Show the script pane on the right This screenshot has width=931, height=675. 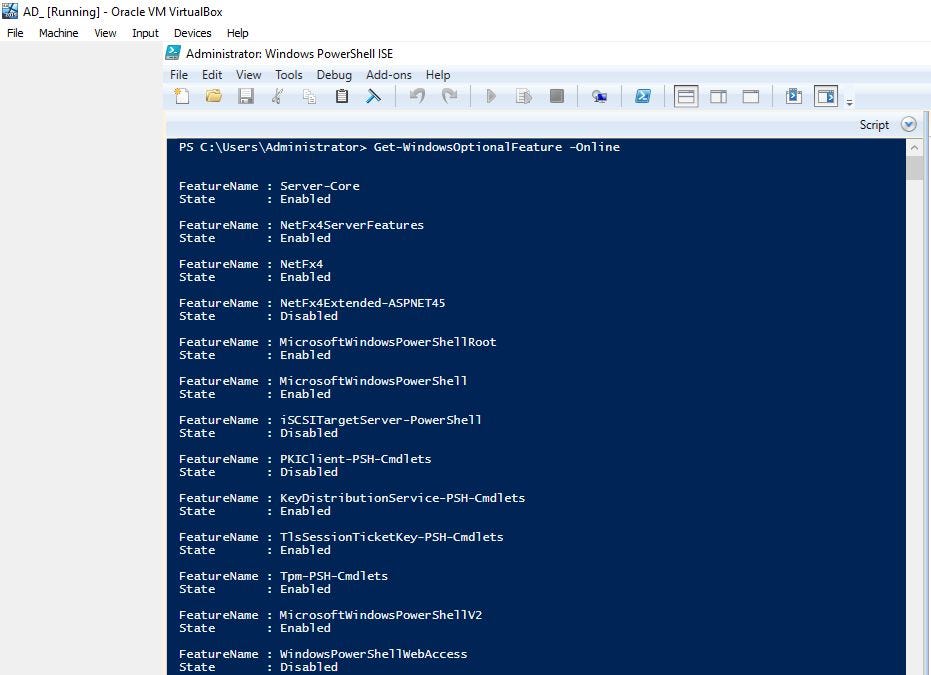717,96
